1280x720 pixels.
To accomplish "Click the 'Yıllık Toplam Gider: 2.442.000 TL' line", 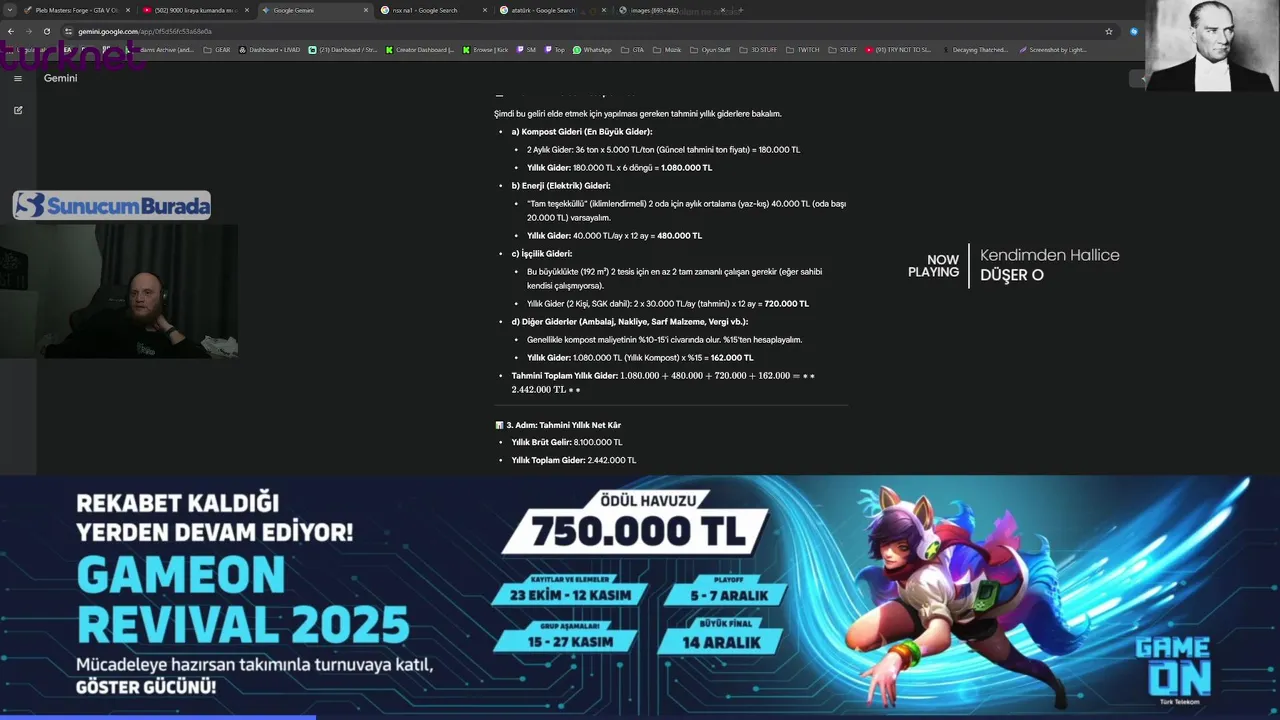I will pos(573,460).
